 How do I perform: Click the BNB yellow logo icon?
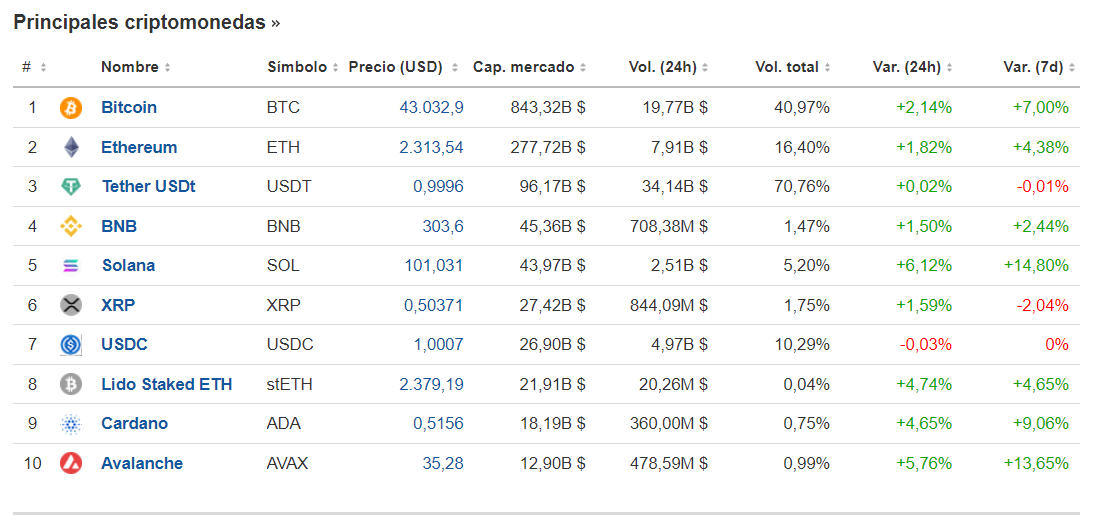71,227
